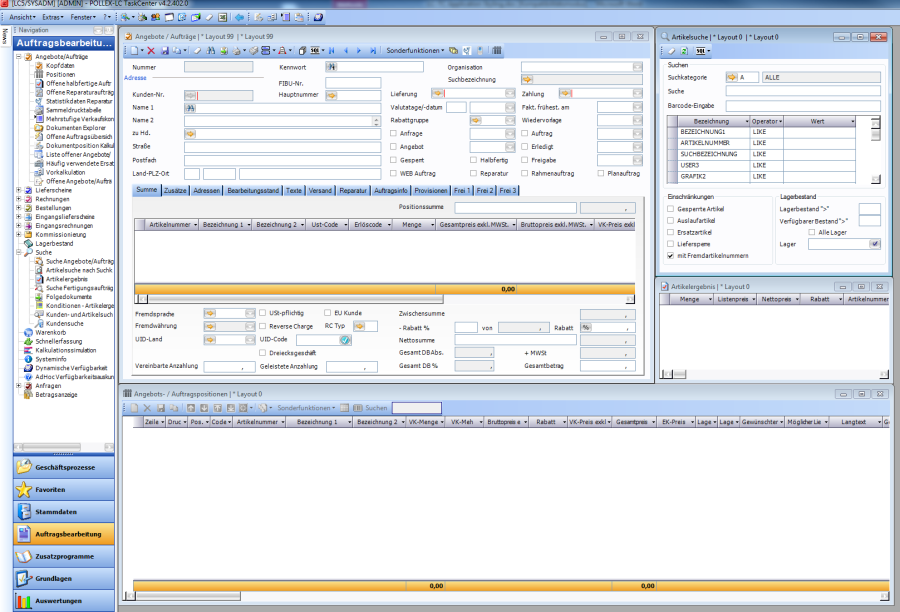Tick the EU Kunde checkbox

point(326,313)
